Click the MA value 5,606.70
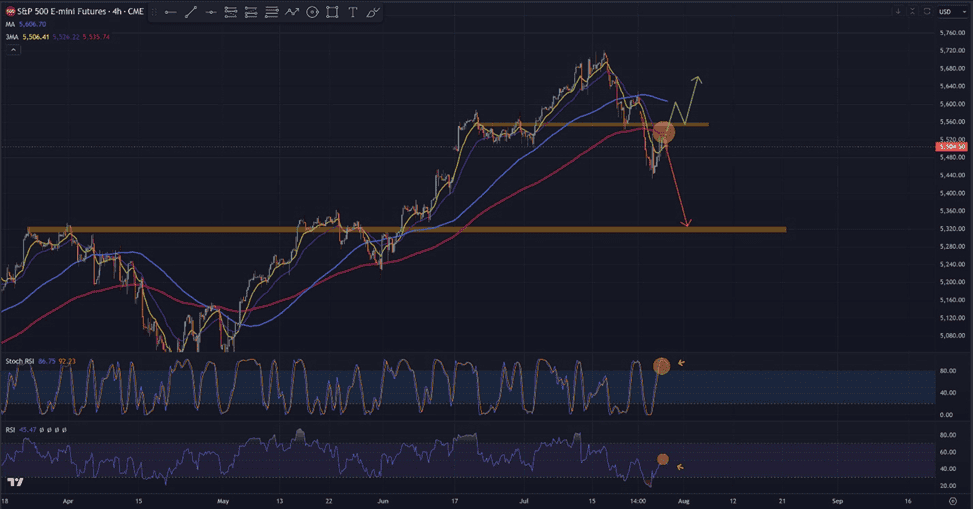This screenshot has height=509, width=973. coord(33,24)
